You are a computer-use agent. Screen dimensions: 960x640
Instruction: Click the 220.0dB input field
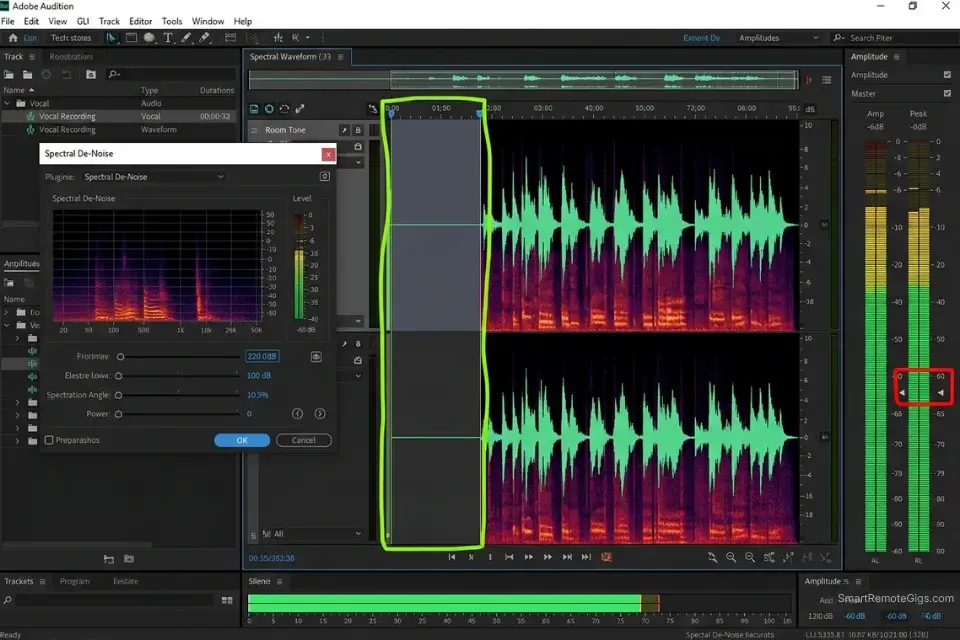pyautogui.click(x=262, y=356)
